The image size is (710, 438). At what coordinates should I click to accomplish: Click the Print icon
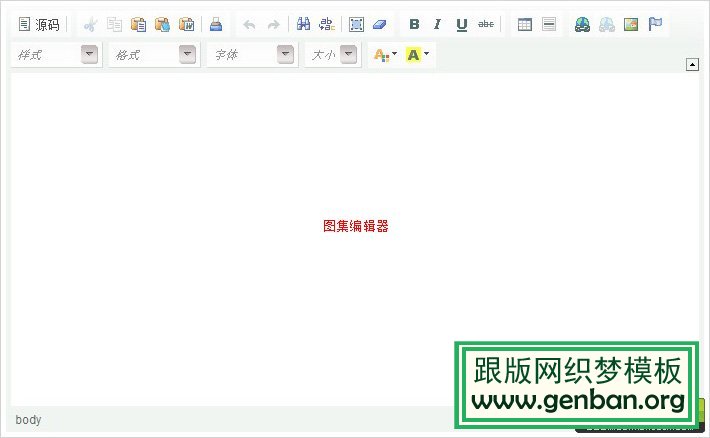pos(216,24)
